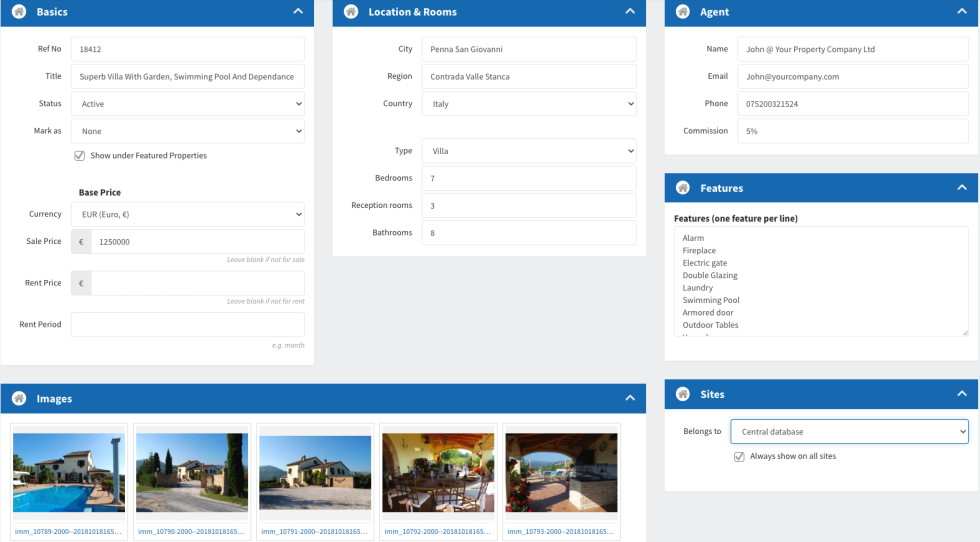Collapse the Basics panel with chevron
Screen dimensions: 980x542
click(298, 12)
